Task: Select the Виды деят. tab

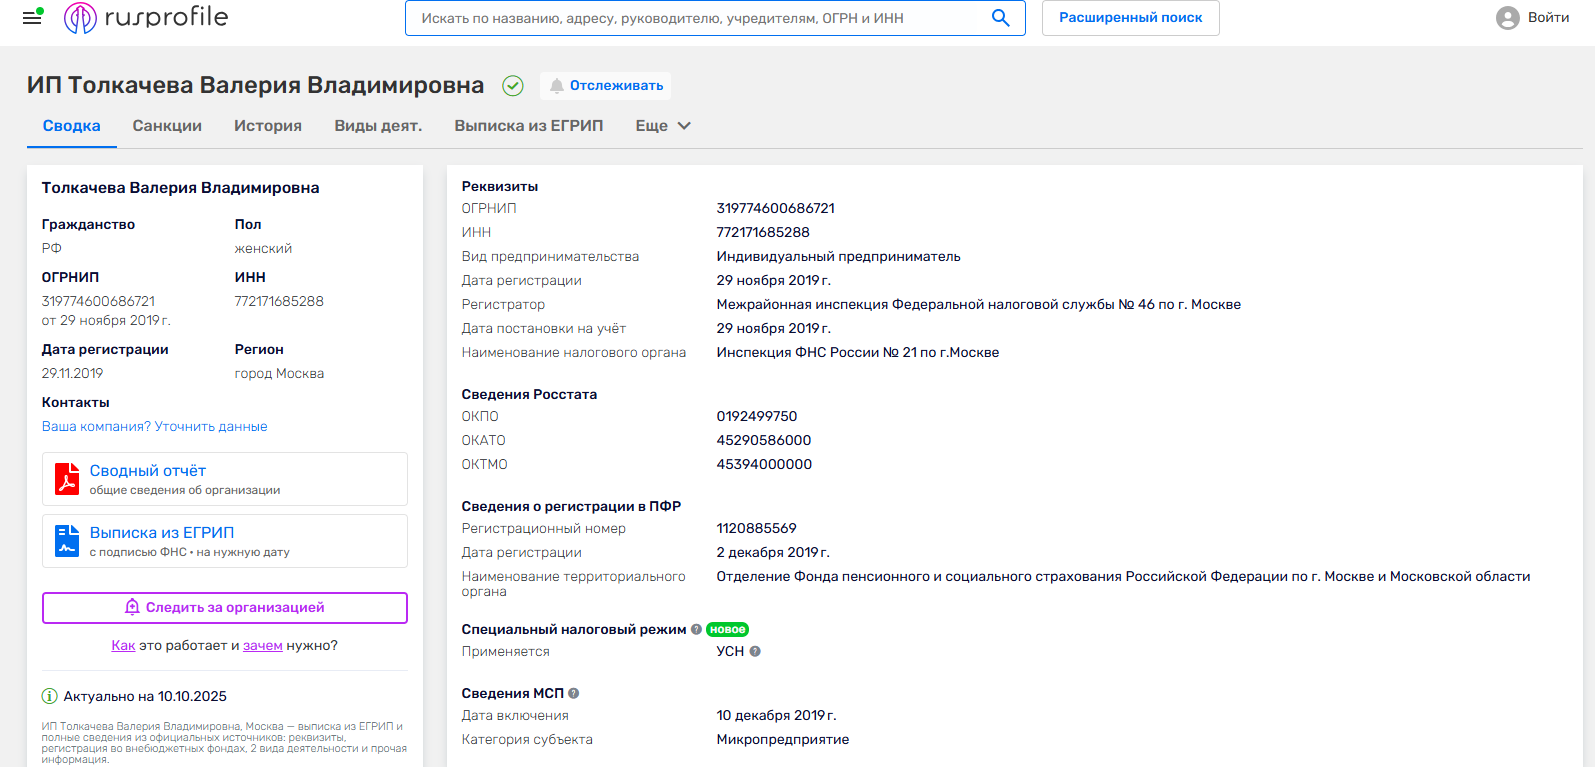Action: tap(378, 126)
